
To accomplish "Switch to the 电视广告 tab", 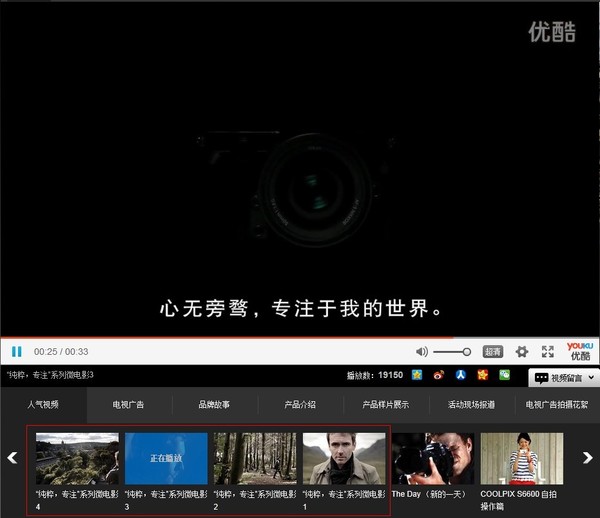I will point(128,405).
